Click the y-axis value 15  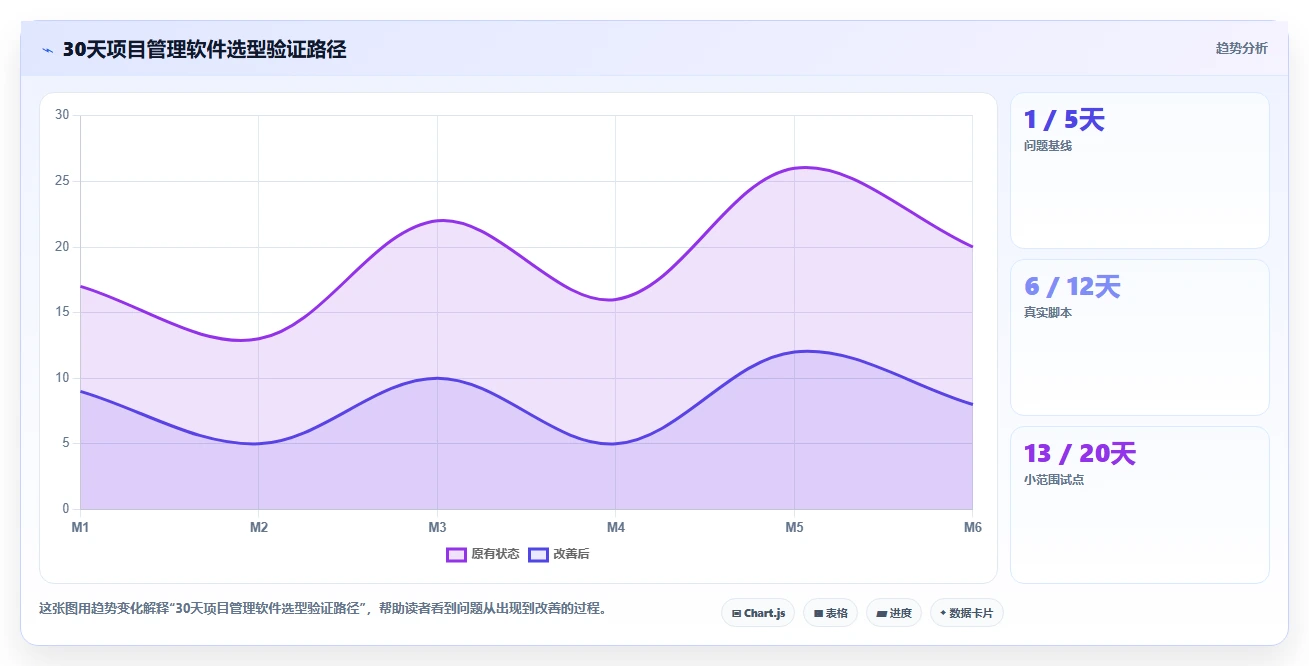[x=62, y=312]
